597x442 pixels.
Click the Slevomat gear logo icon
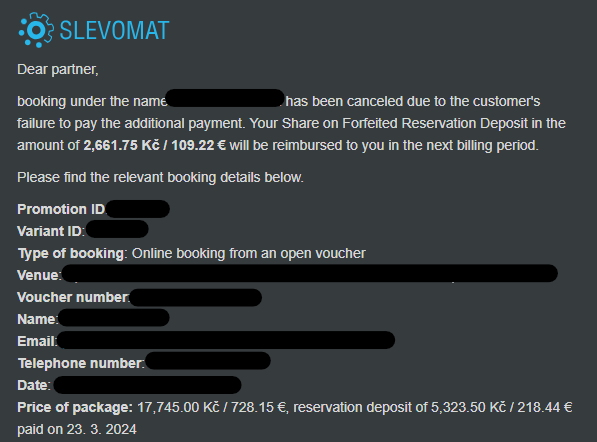(x=36, y=30)
